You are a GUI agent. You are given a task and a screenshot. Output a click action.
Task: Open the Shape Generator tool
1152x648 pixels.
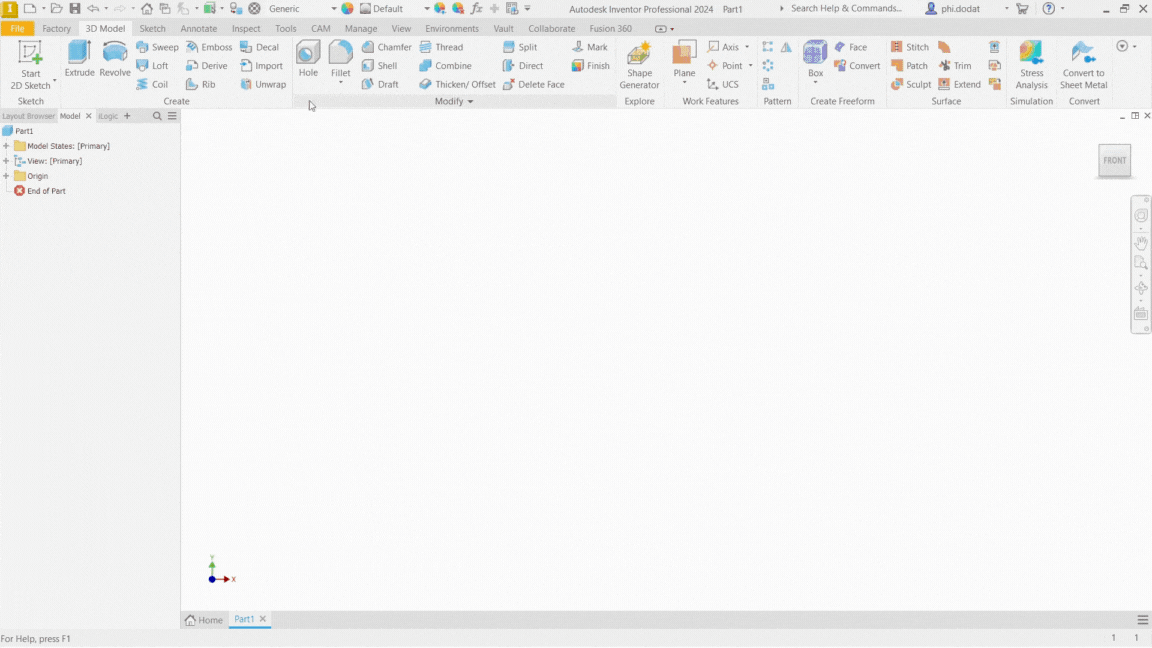639,65
